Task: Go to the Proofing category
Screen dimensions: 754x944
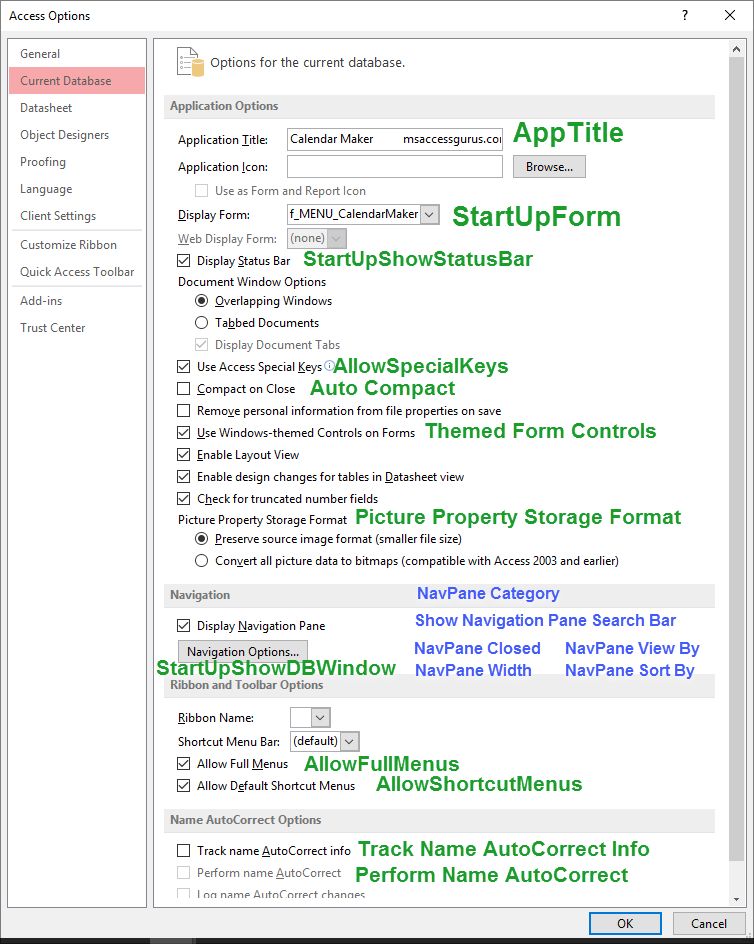Action: click(77, 162)
